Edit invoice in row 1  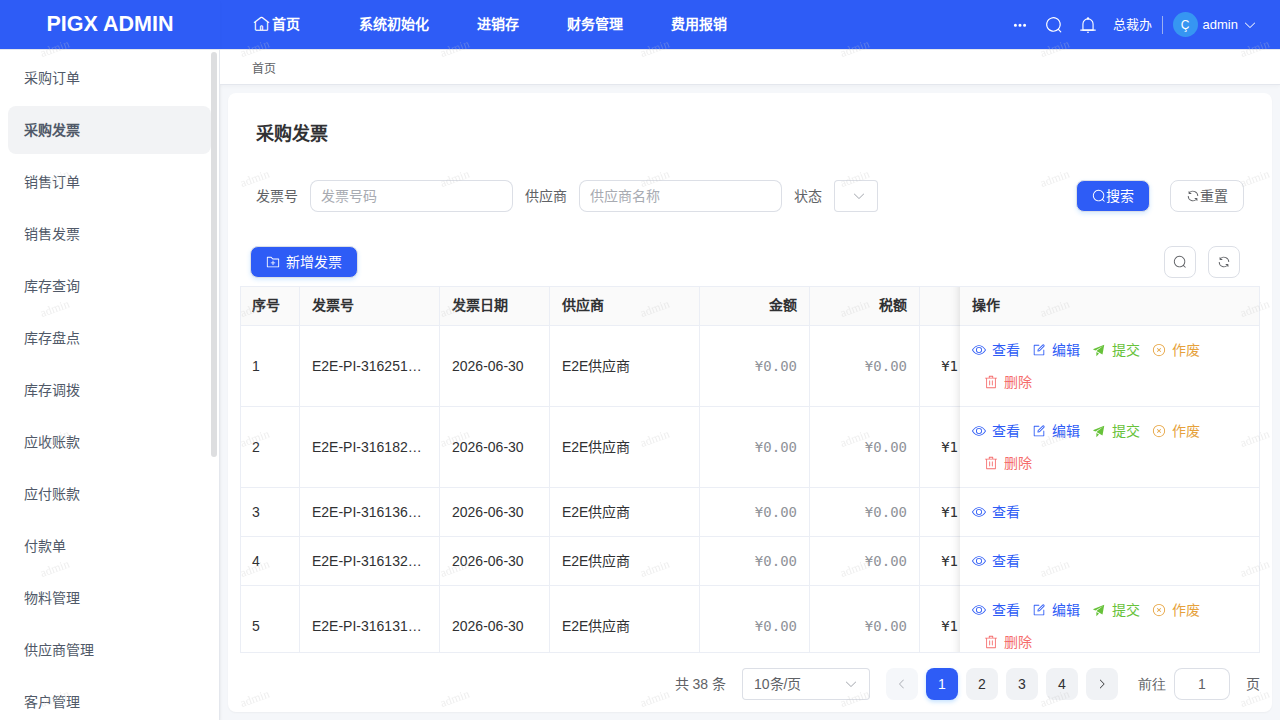pos(1056,350)
